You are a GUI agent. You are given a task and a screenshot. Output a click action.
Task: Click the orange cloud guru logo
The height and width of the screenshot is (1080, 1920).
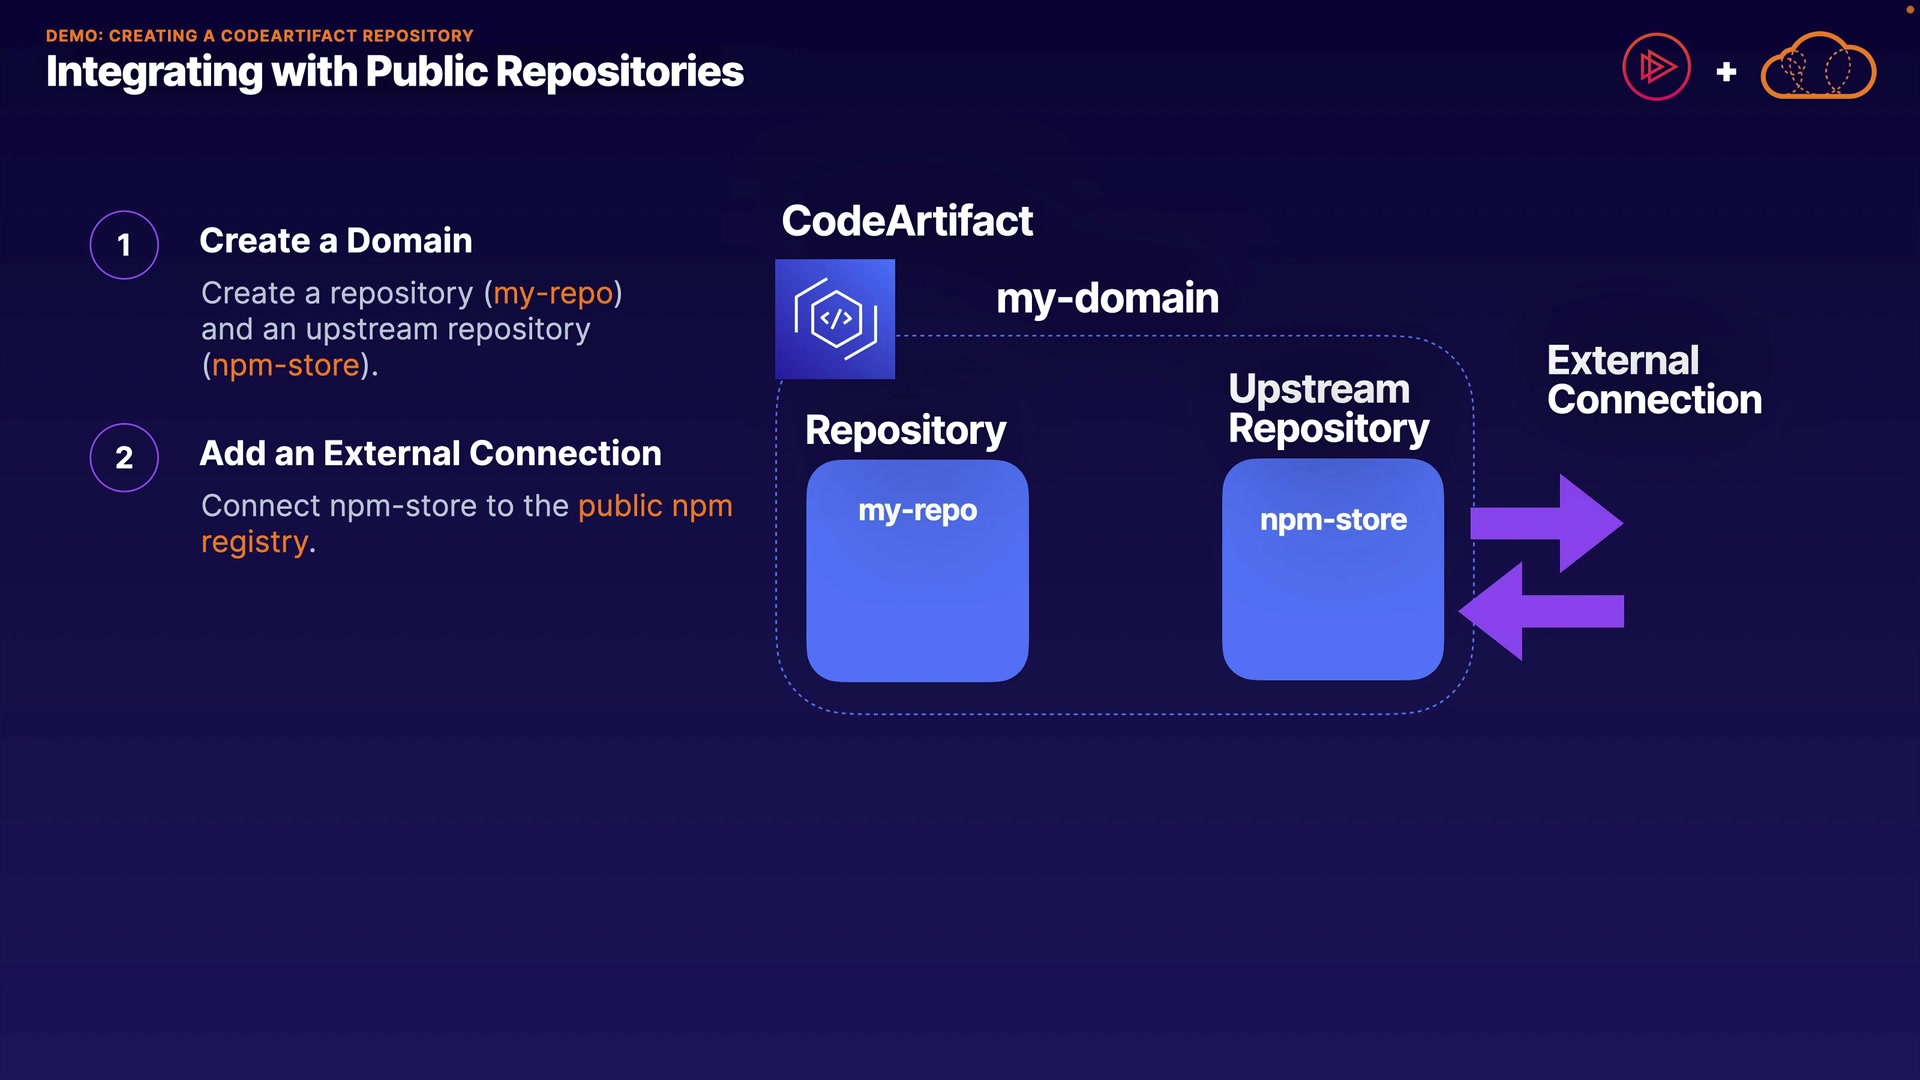coord(1817,67)
